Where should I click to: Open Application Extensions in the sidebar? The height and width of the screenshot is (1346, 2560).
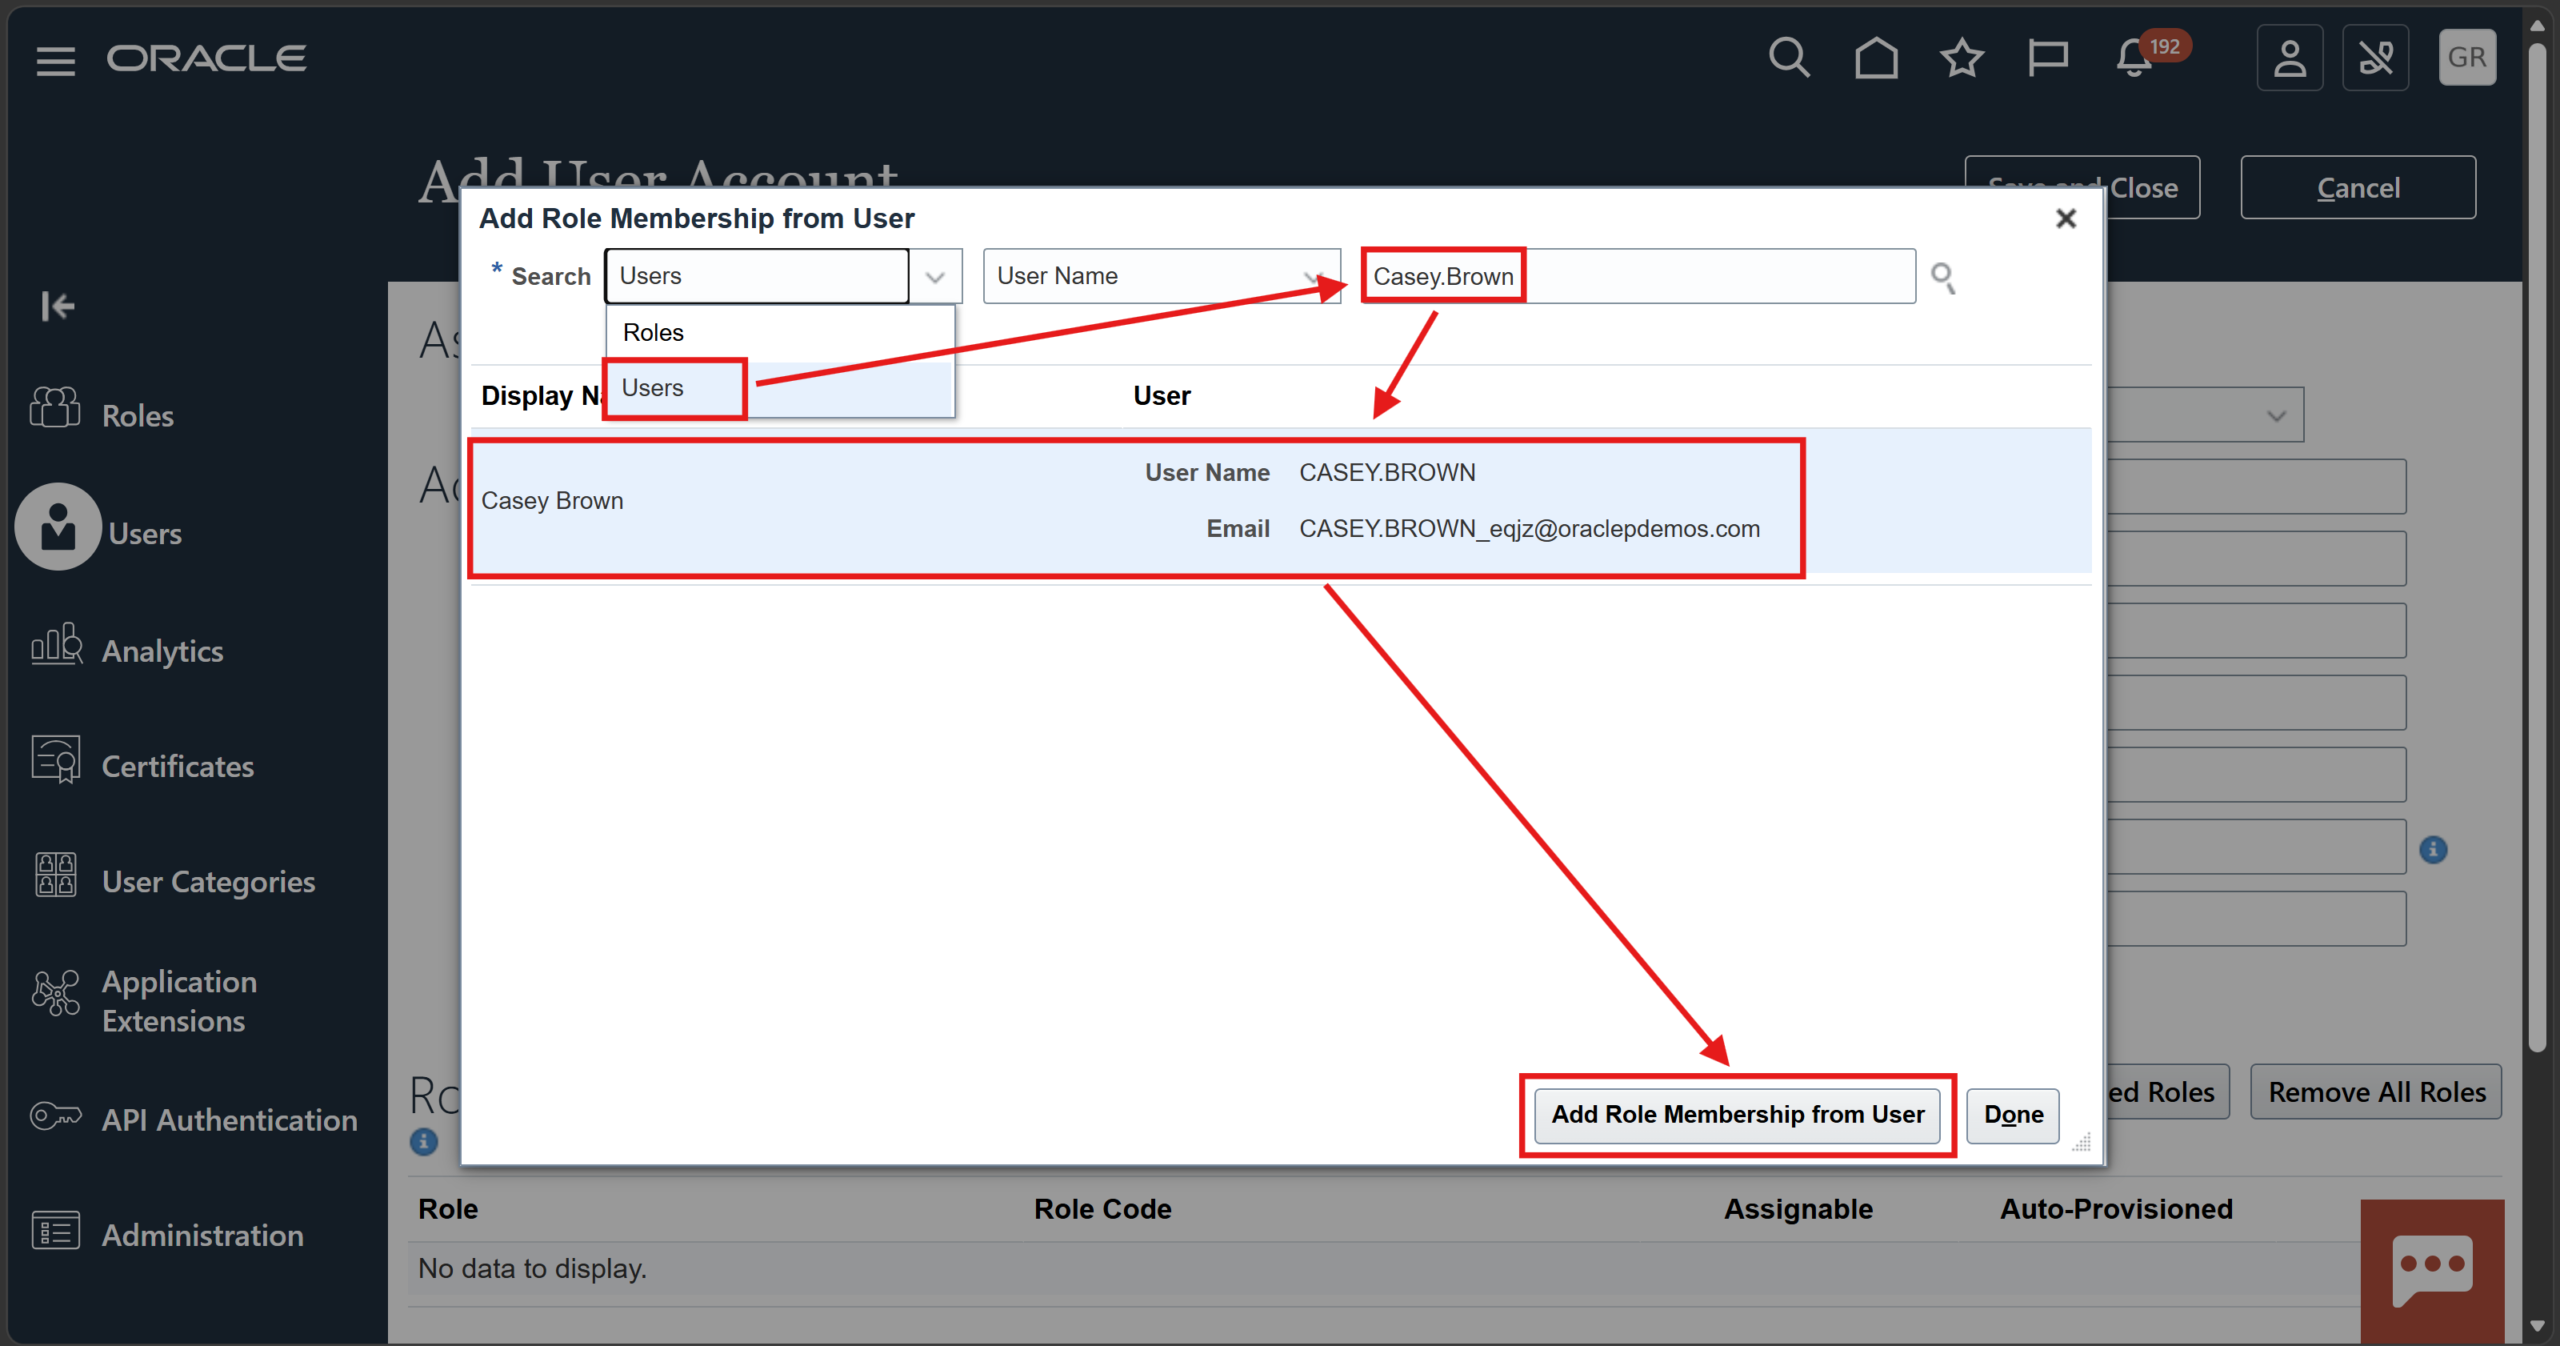pyautogui.click(x=180, y=1001)
